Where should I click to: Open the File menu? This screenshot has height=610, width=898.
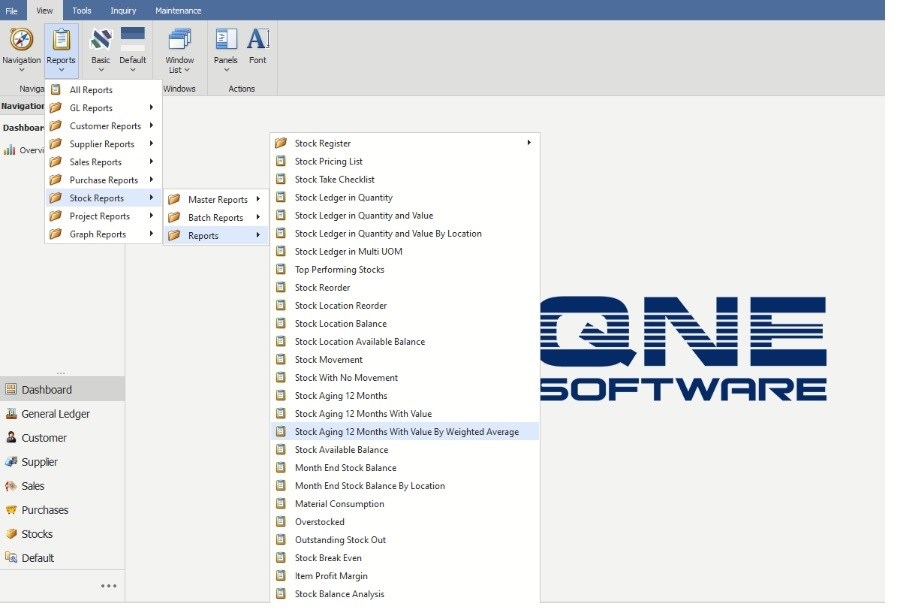tap(11, 10)
